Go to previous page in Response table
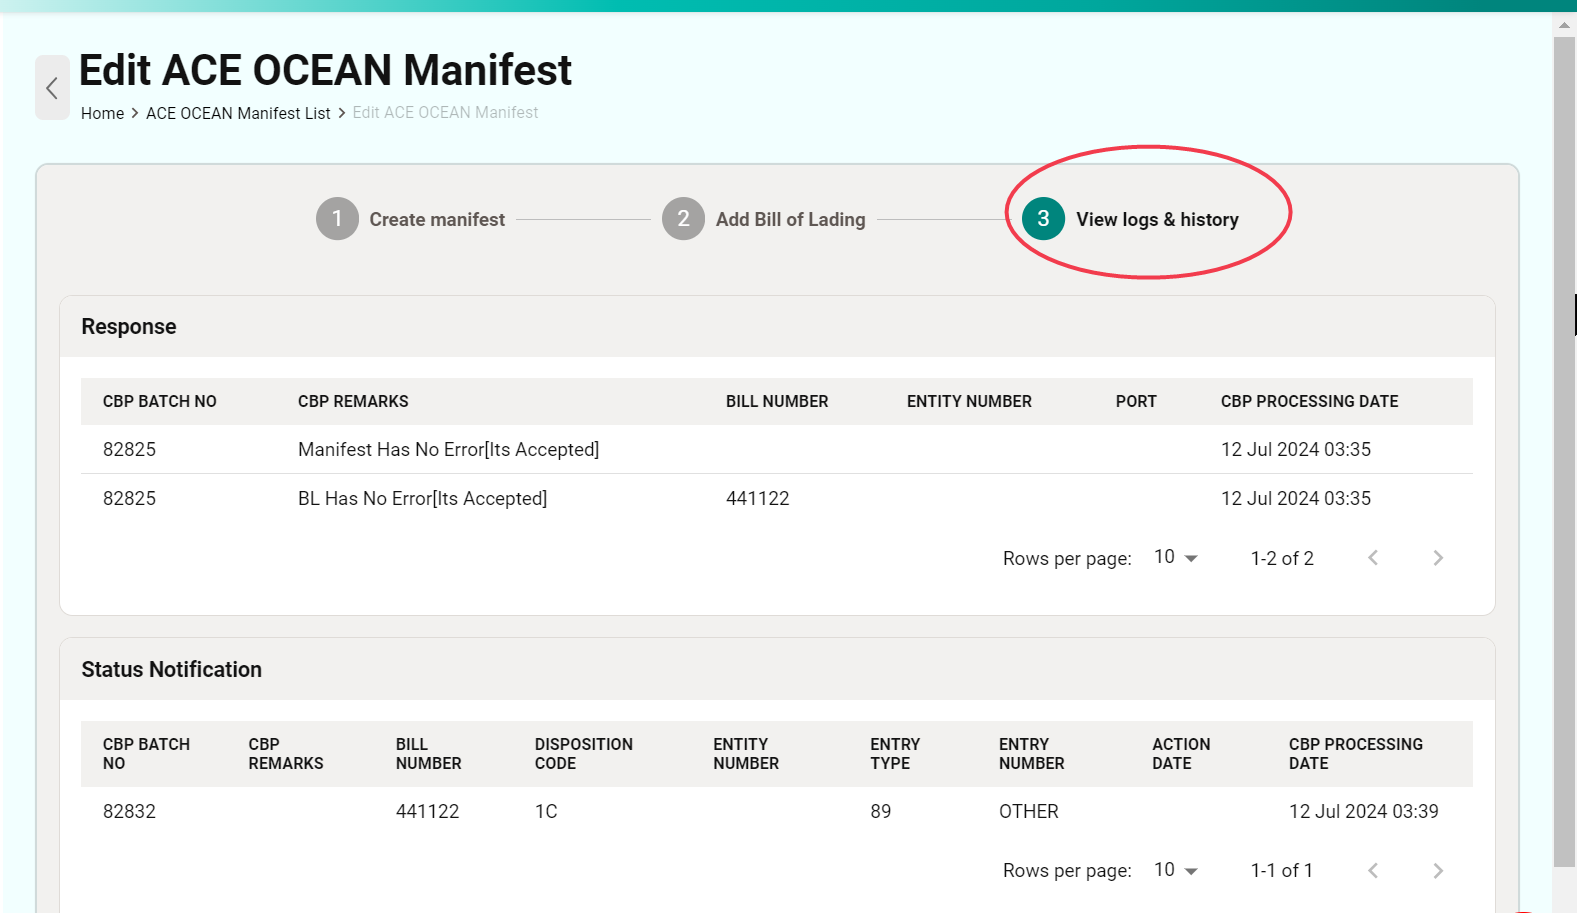Image resolution: width=1577 pixels, height=913 pixels. click(x=1373, y=558)
